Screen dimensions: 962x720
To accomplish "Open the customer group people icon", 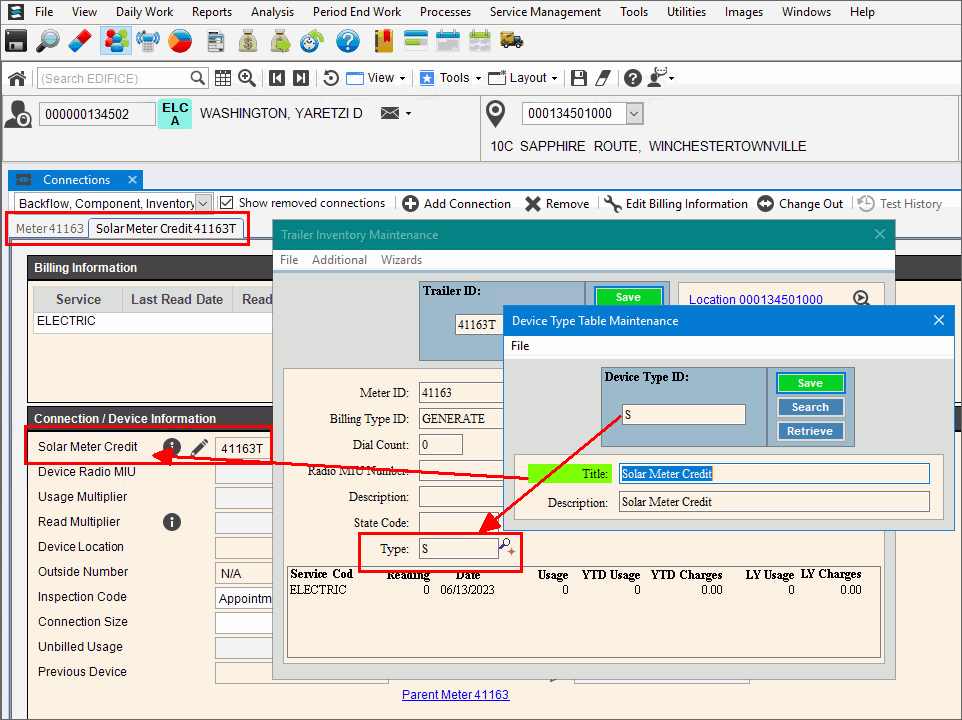I will pyautogui.click(x=115, y=42).
